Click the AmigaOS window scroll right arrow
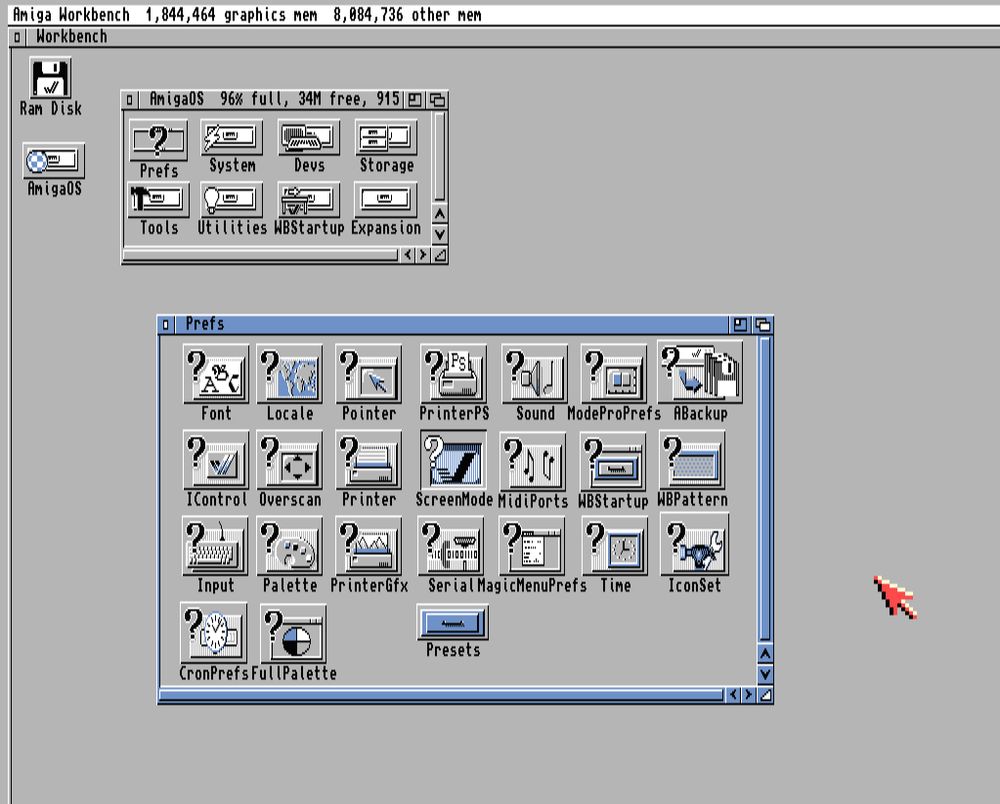The image size is (1000, 804). pyautogui.click(x=423, y=255)
